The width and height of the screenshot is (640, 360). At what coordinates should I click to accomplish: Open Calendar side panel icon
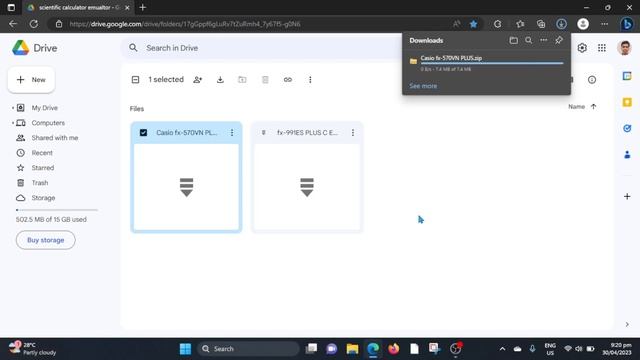click(x=627, y=76)
